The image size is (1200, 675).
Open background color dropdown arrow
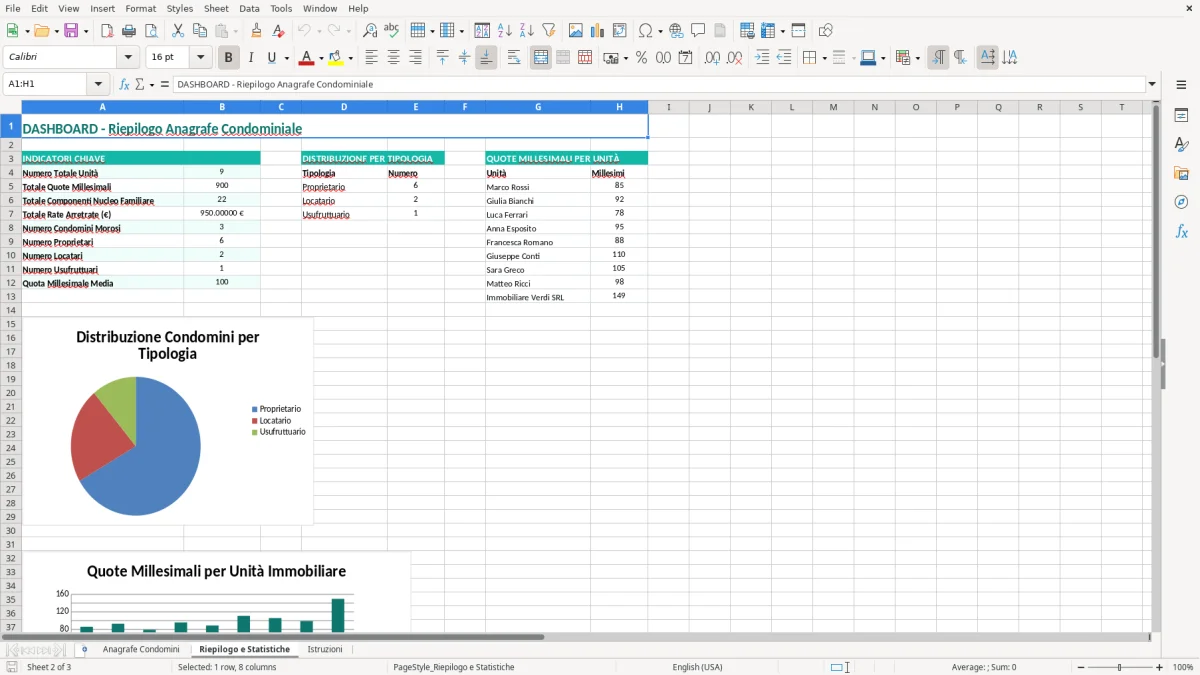(350, 58)
